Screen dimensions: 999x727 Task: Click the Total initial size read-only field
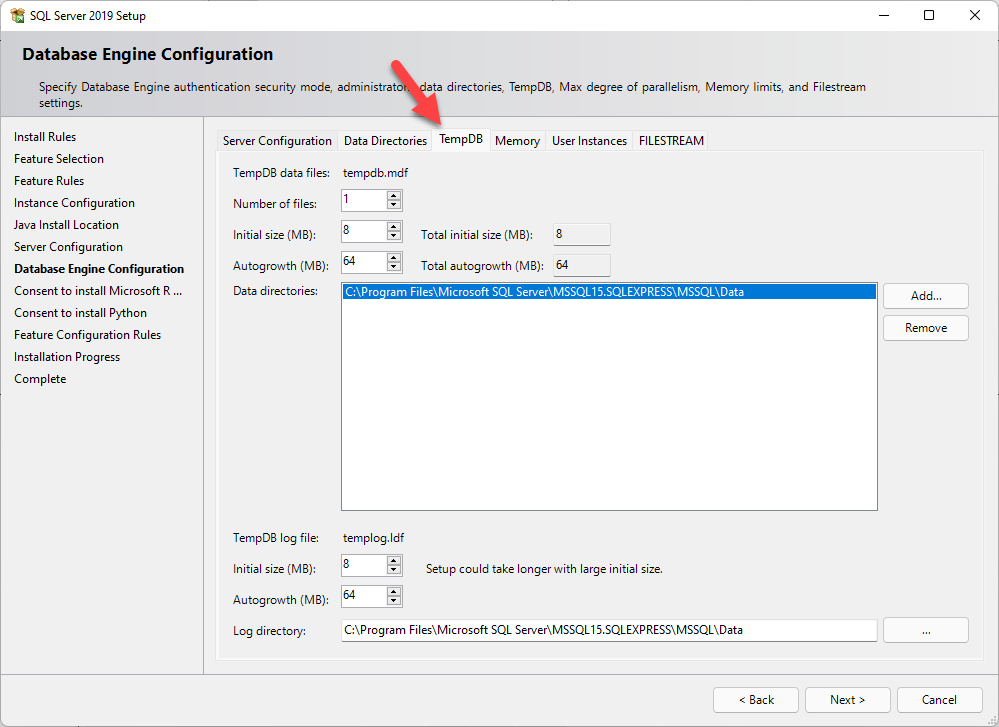582,234
